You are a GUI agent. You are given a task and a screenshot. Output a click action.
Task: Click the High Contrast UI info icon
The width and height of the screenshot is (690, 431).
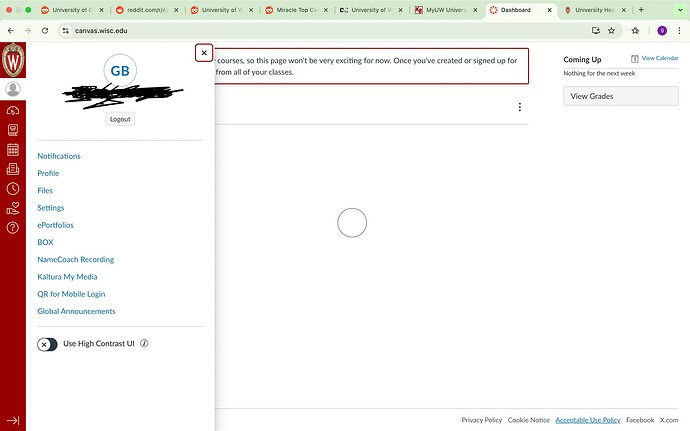[x=144, y=343]
